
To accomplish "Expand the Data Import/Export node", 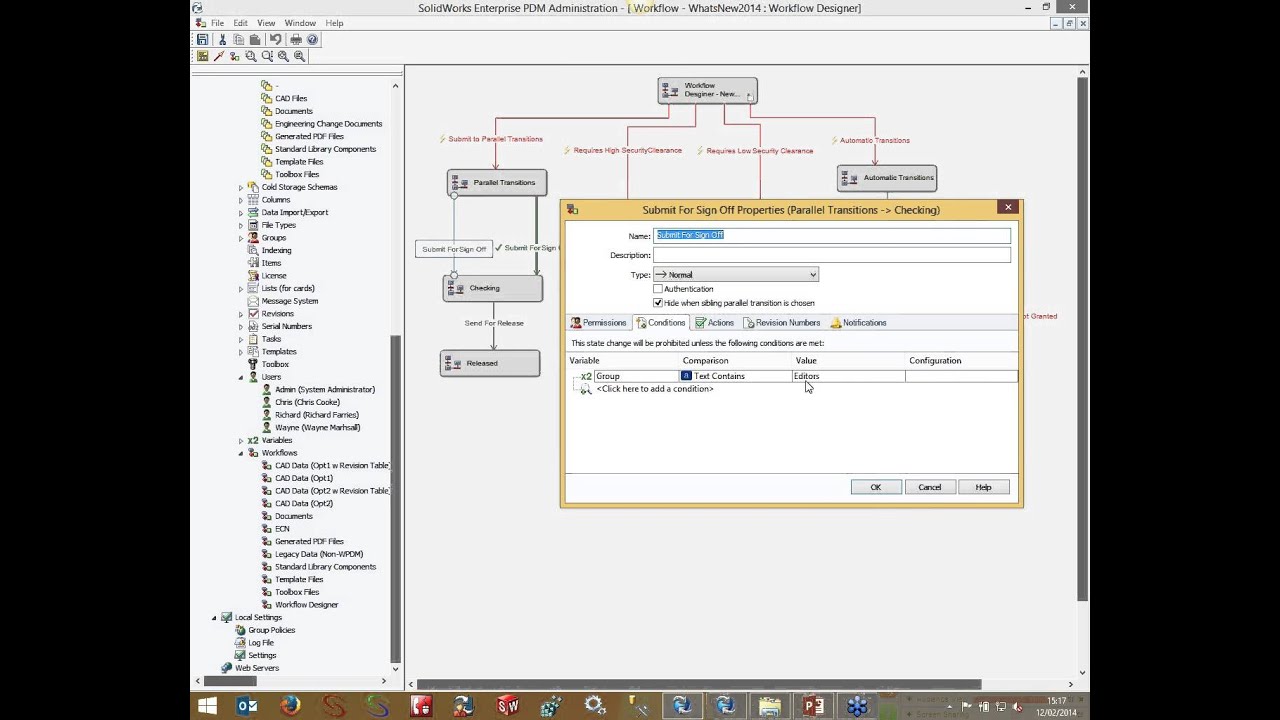I will click(x=241, y=213).
